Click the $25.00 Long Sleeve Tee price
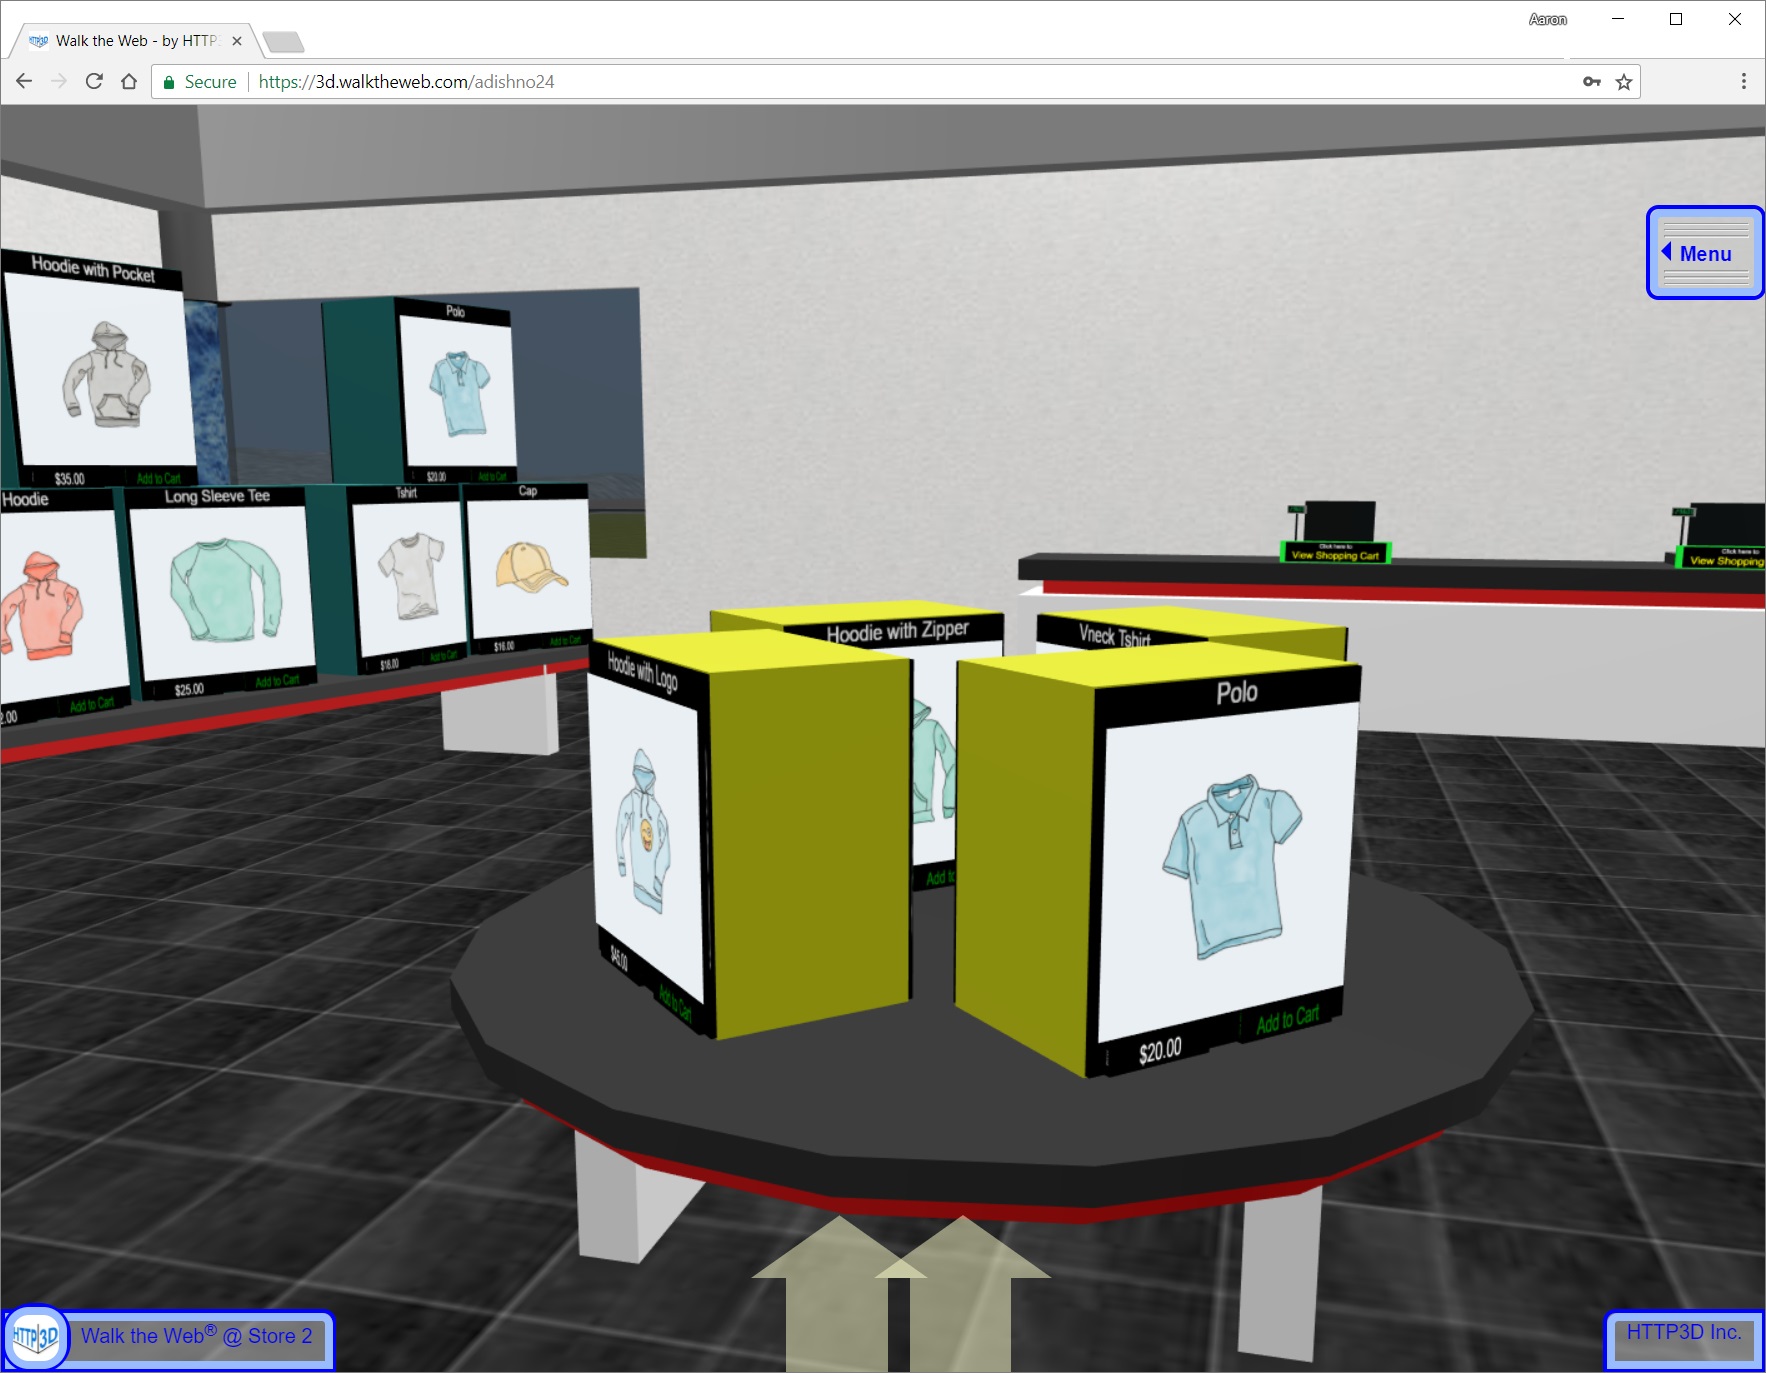Screen dimensions: 1766x1373 (189, 690)
